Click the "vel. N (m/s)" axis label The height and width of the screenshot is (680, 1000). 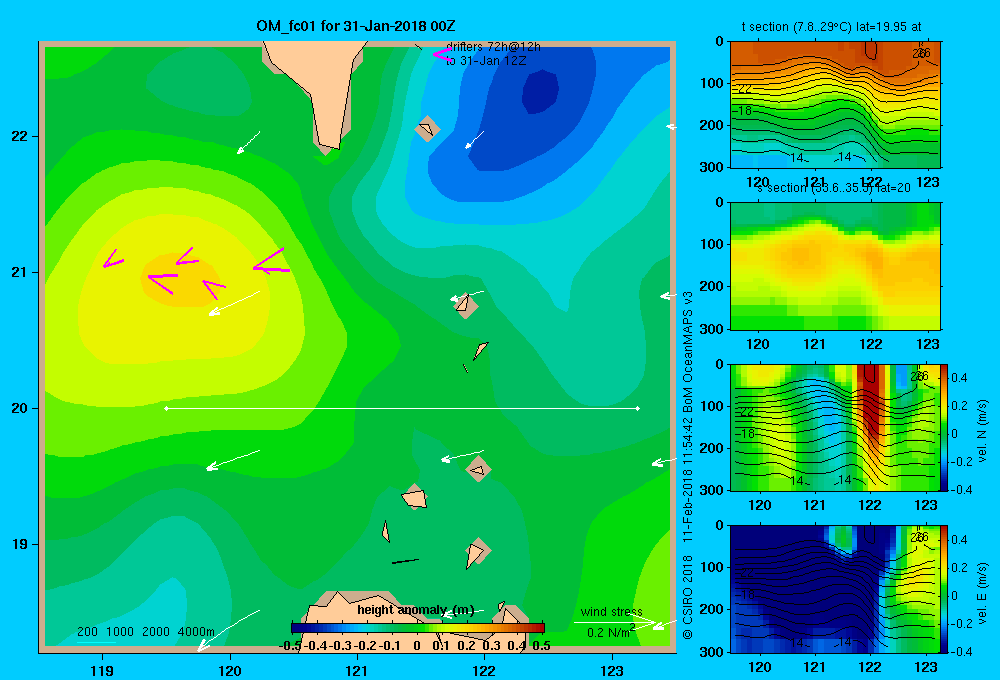coord(983,431)
